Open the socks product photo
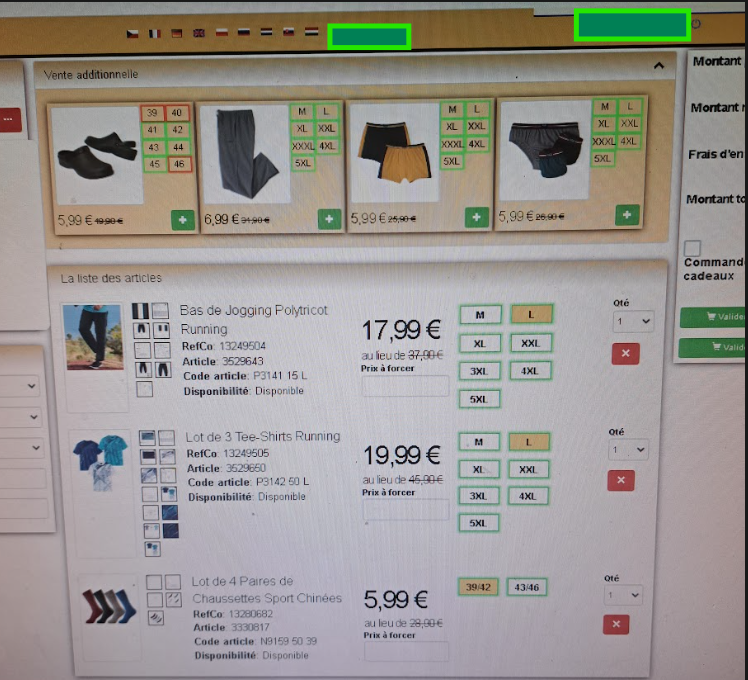The height and width of the screenshot is (680, 748). click(109, 605)
